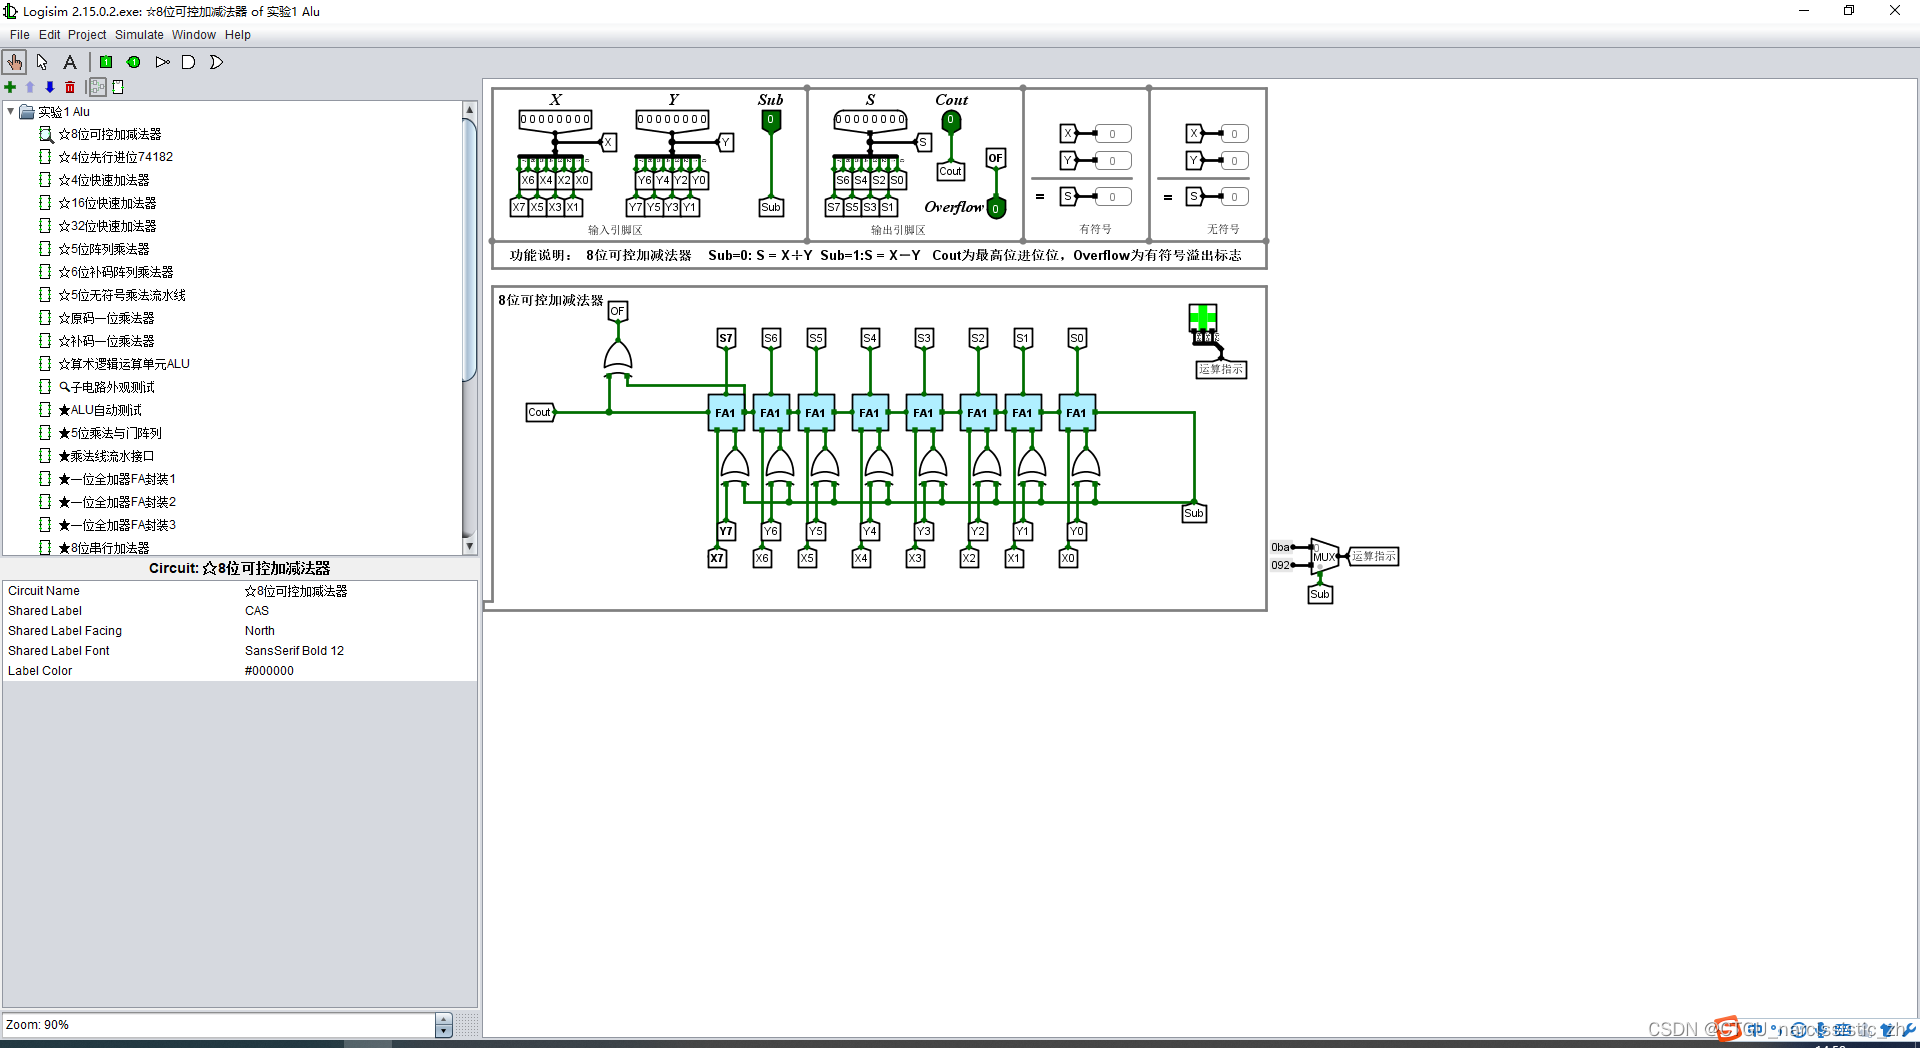1920x1048 pixels.
Task: Click the S7 tunnel above leftmost adder
Action: [726, 338]
